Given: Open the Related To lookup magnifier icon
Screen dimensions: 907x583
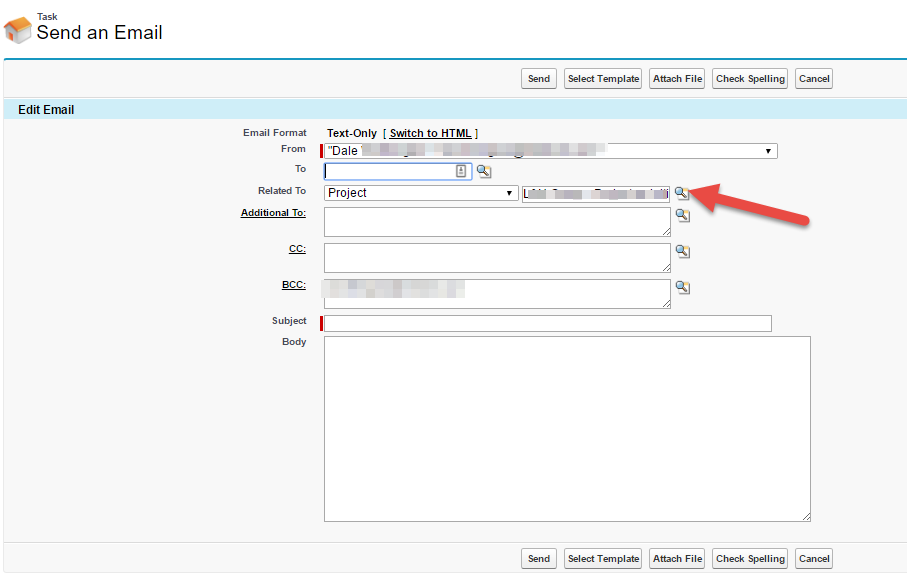Looking at the screenshot, I should point(681,192).
